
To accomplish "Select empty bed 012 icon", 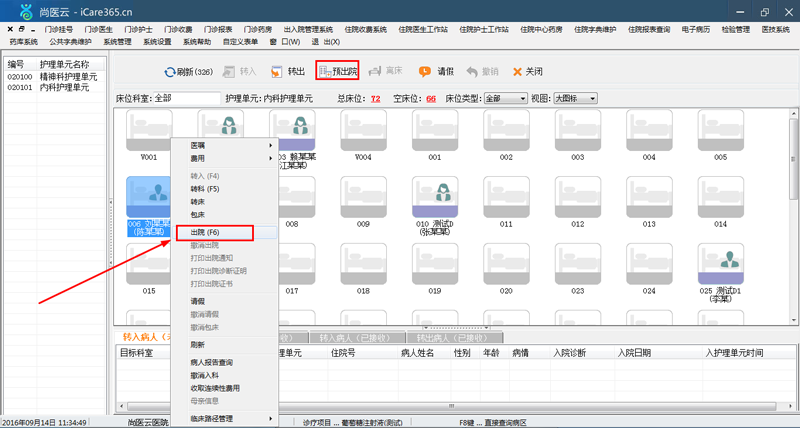I will point(578,197).
